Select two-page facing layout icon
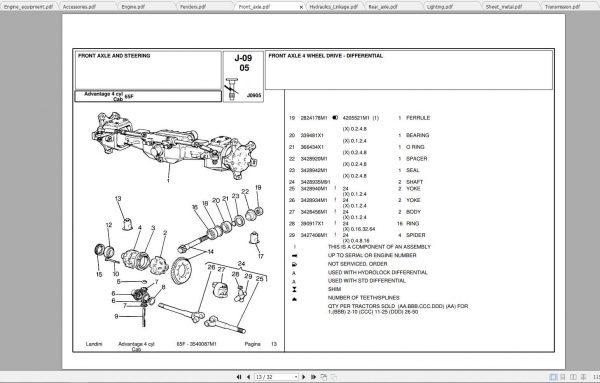The width and height of the screenshot is (600, 383). [573, 377]
